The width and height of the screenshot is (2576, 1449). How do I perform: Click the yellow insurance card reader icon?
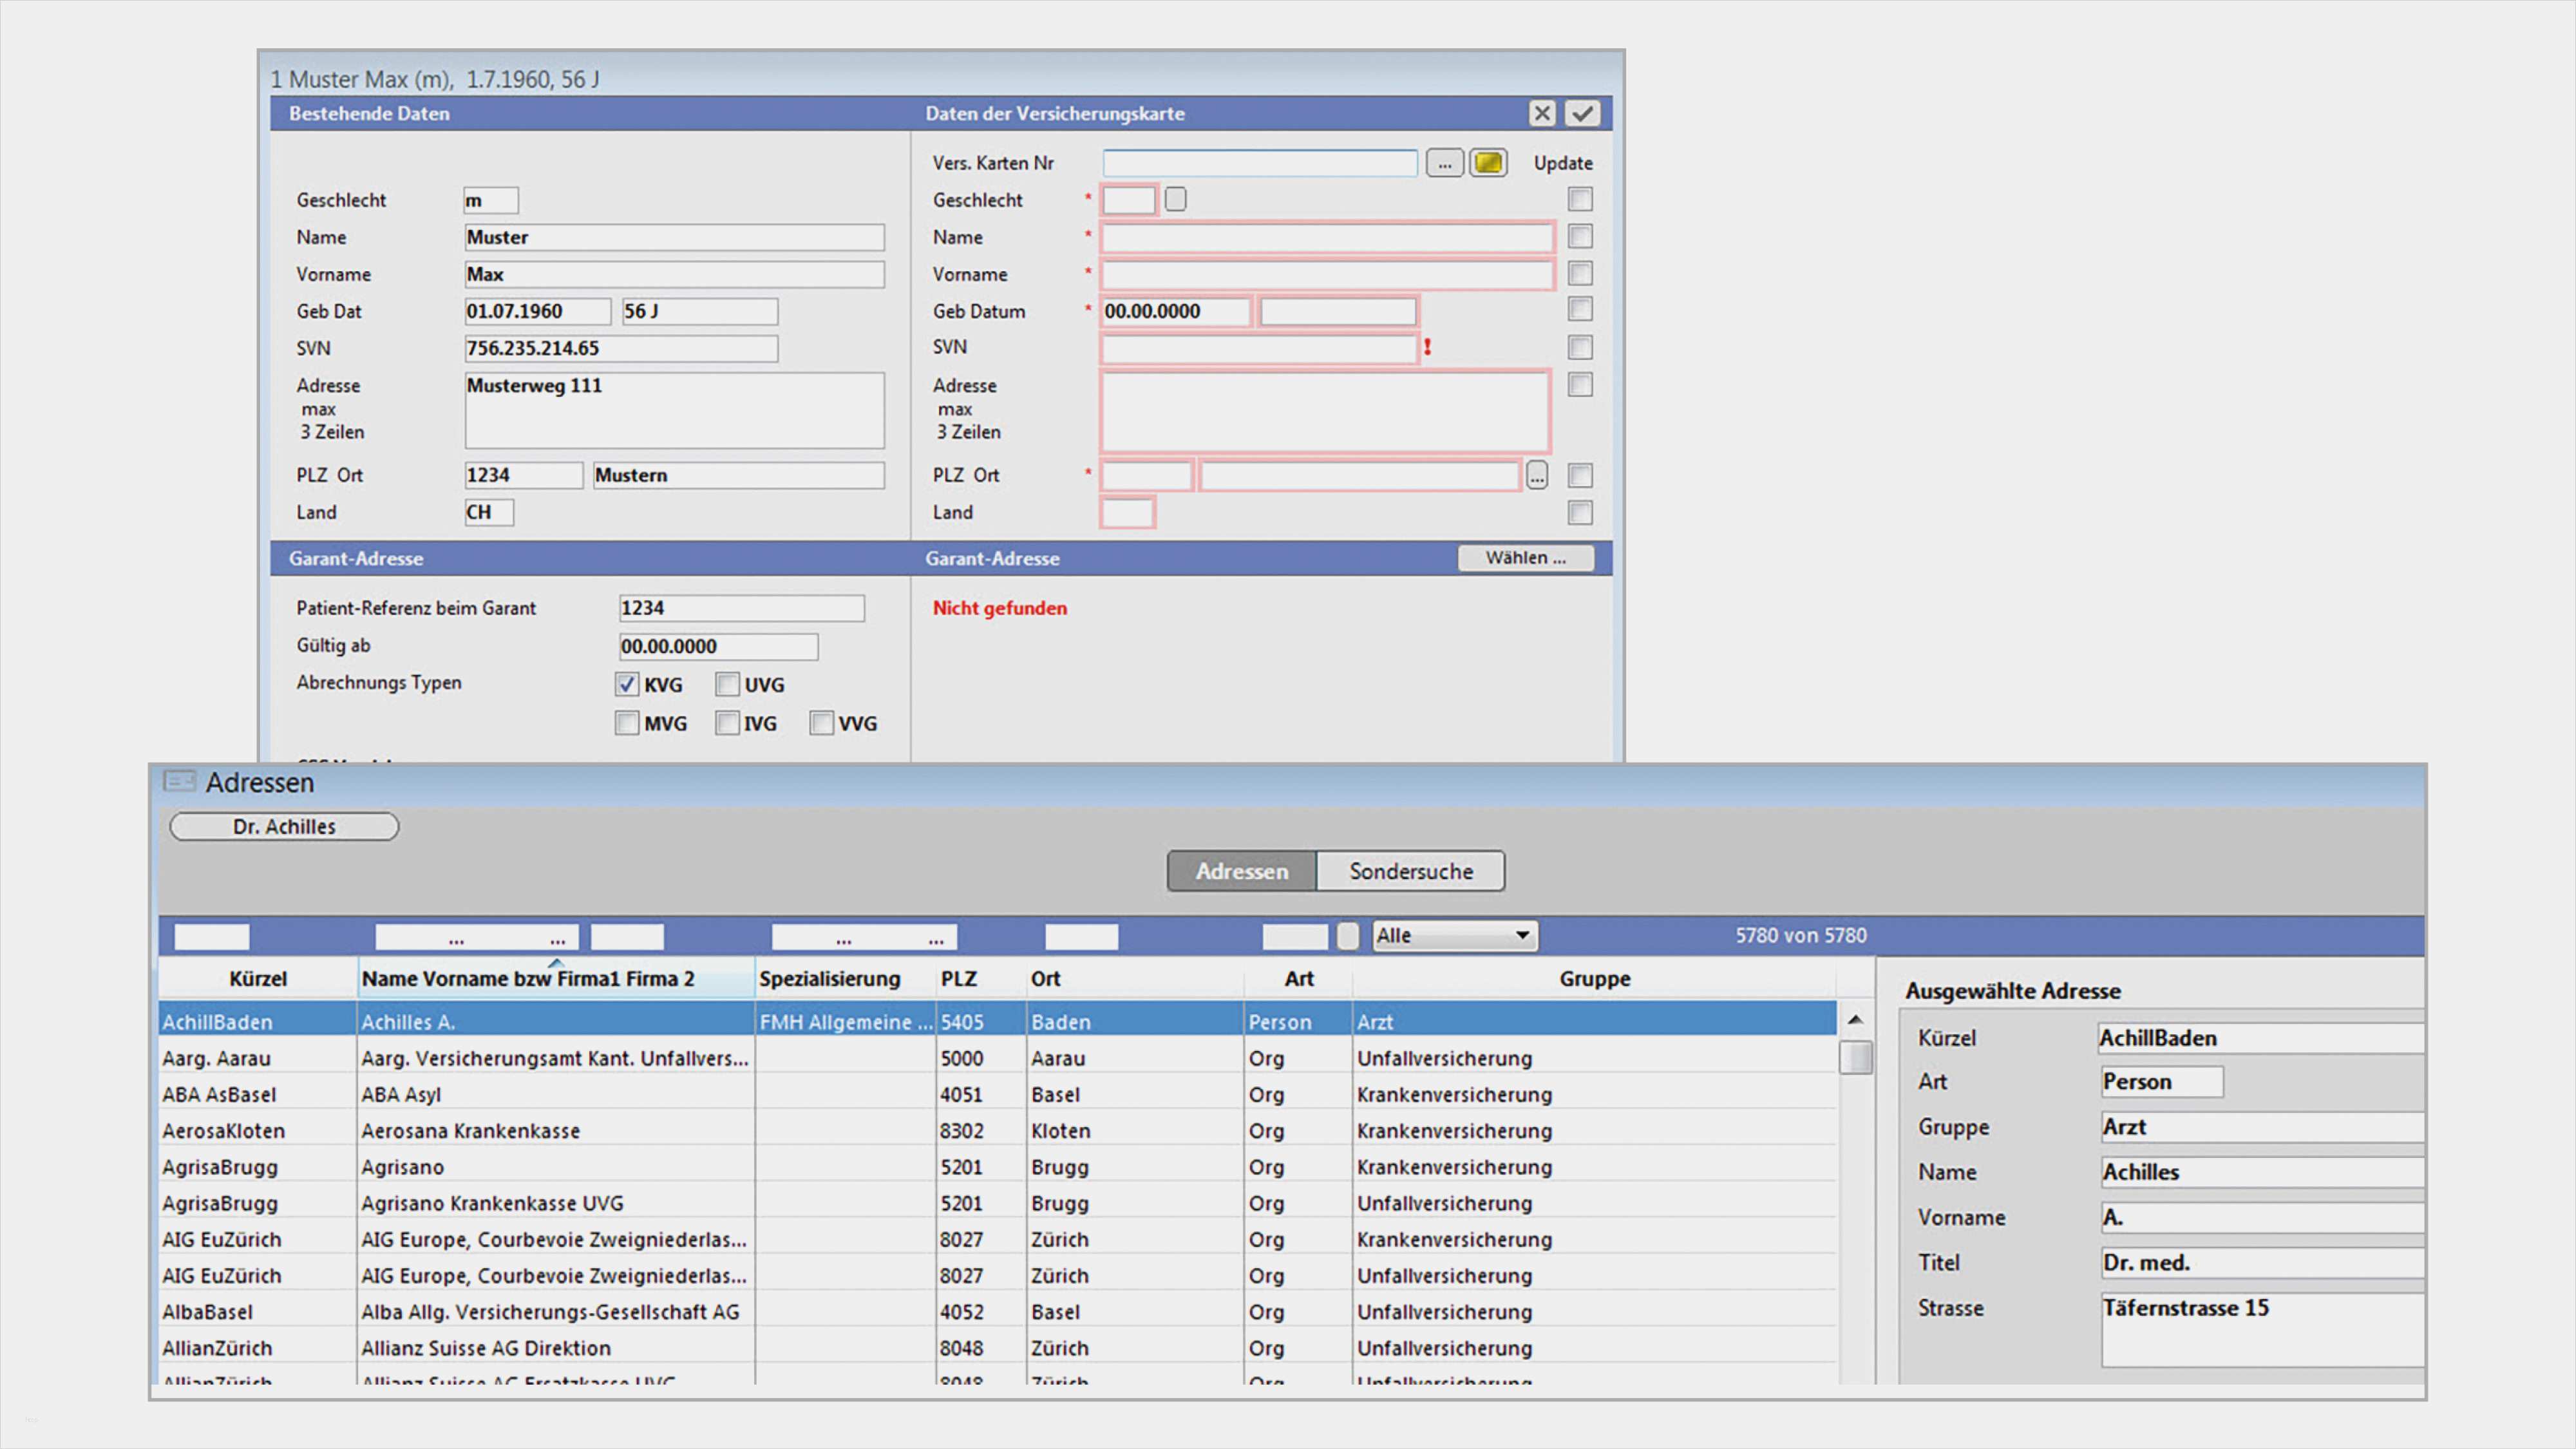coord(1488,162)
